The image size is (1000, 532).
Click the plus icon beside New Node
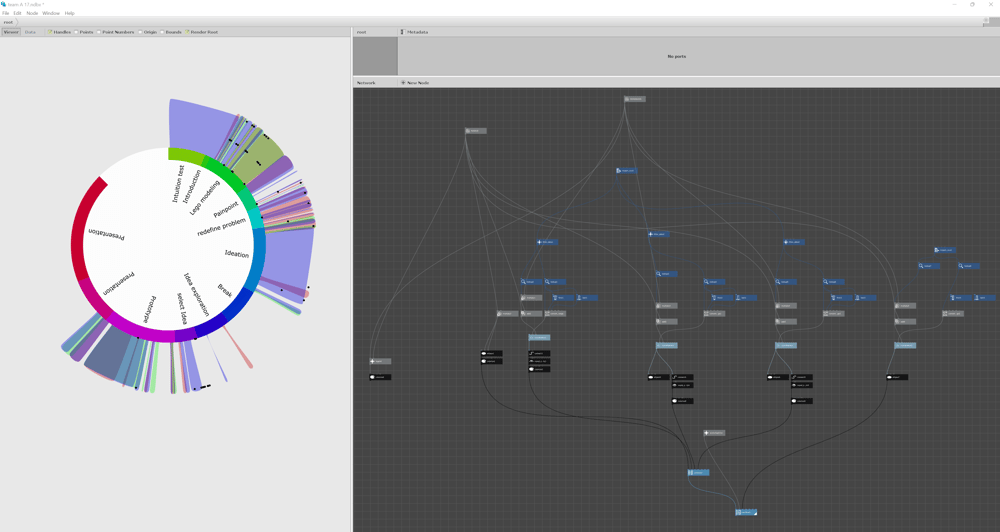pos(403,83)
